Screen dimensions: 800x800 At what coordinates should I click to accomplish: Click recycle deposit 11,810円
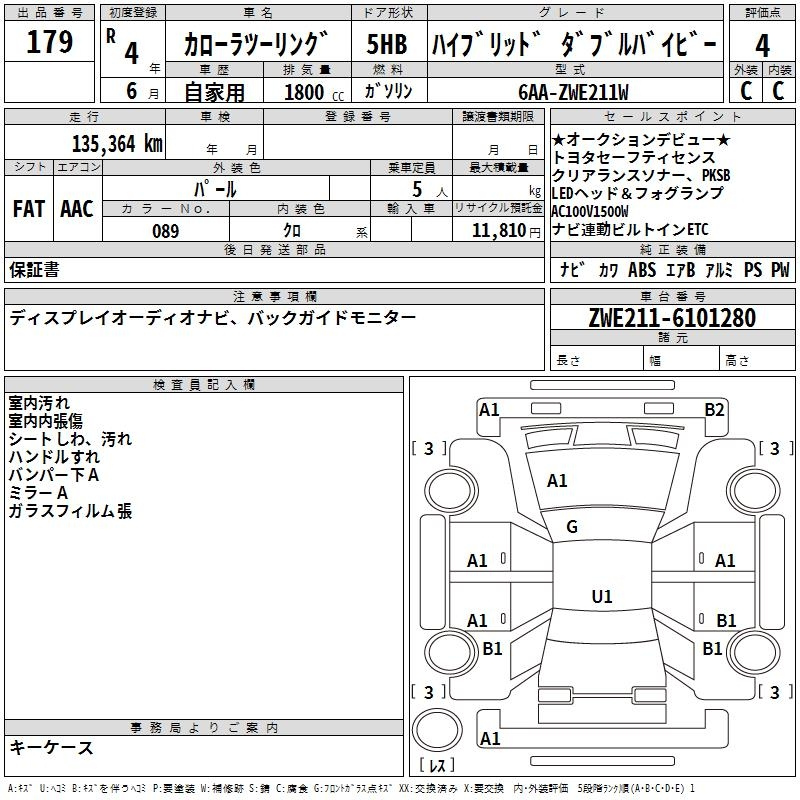point(506,231)
